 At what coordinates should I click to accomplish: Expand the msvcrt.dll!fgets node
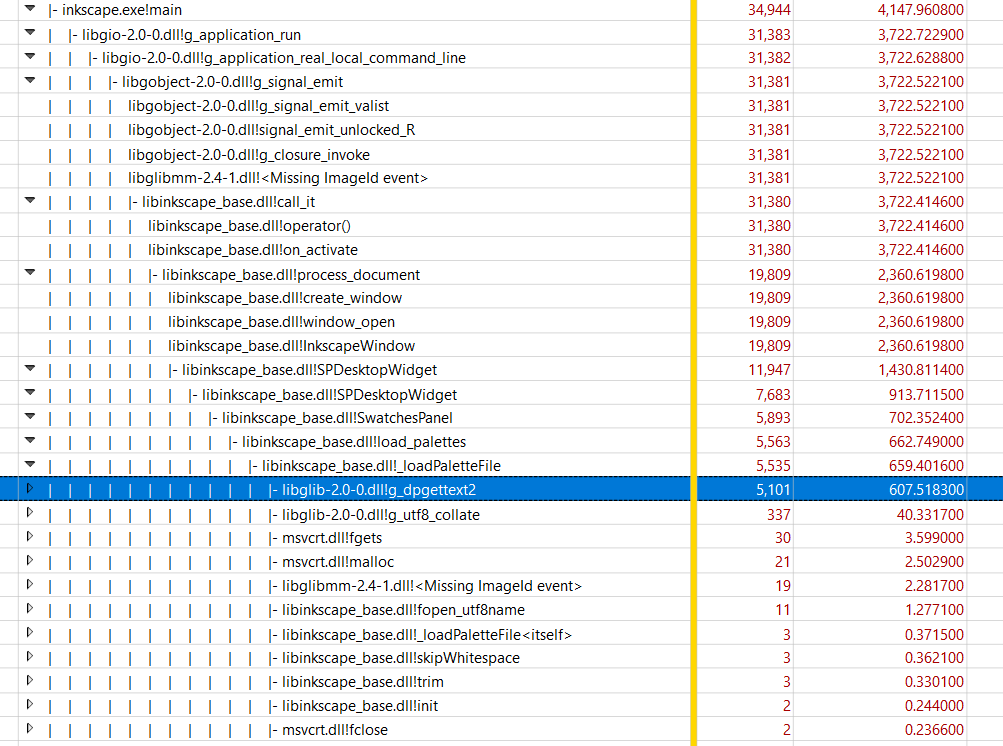[x=29, y=537]
